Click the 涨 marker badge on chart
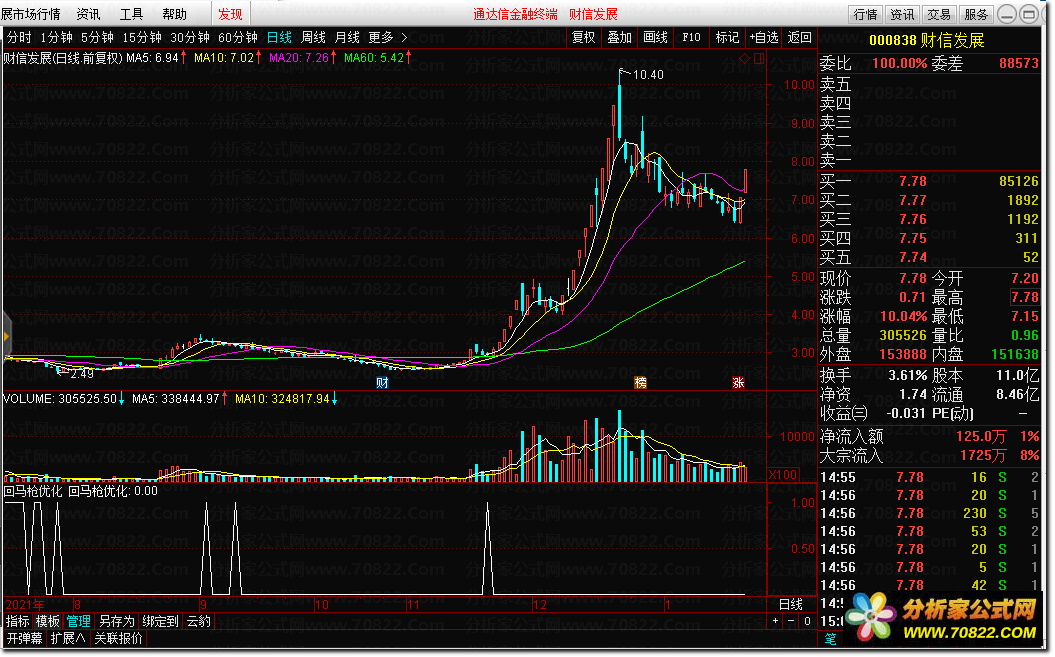The width and height of the screenshot is (1055, 657). pyautogui.click(x=738, y=383)
